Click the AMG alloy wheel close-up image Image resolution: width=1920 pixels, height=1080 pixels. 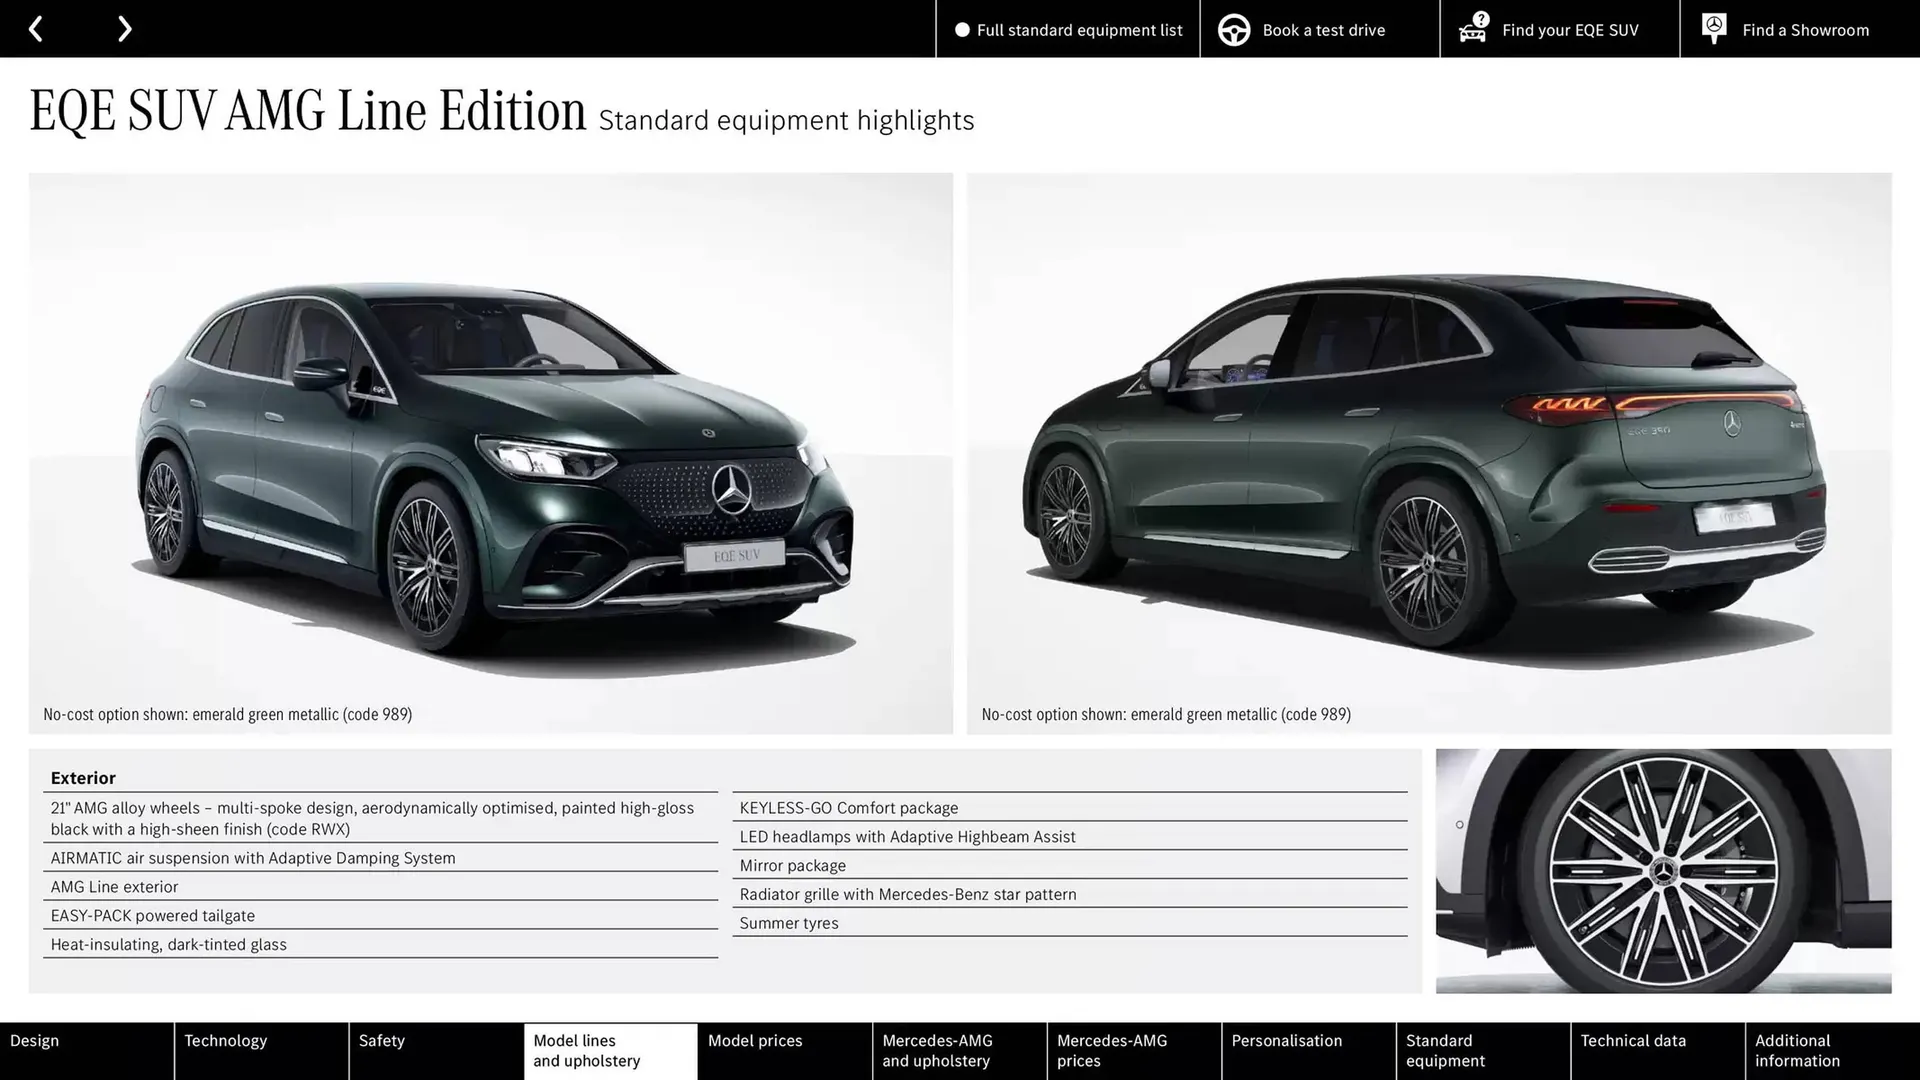(1665, 871)
